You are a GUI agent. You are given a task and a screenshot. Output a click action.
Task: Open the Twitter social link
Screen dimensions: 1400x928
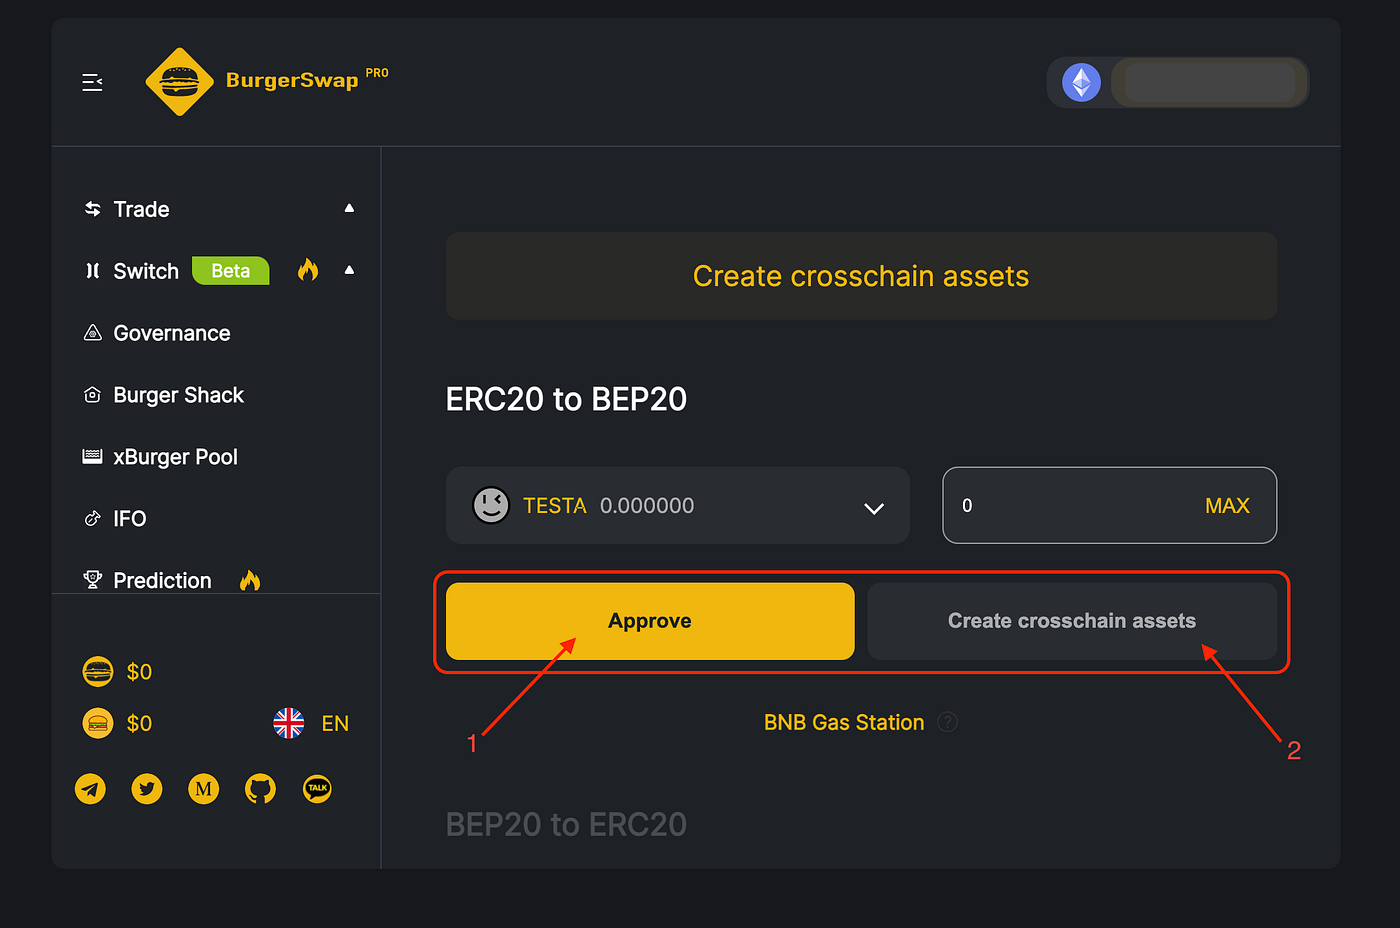click(x=147, y=789)
